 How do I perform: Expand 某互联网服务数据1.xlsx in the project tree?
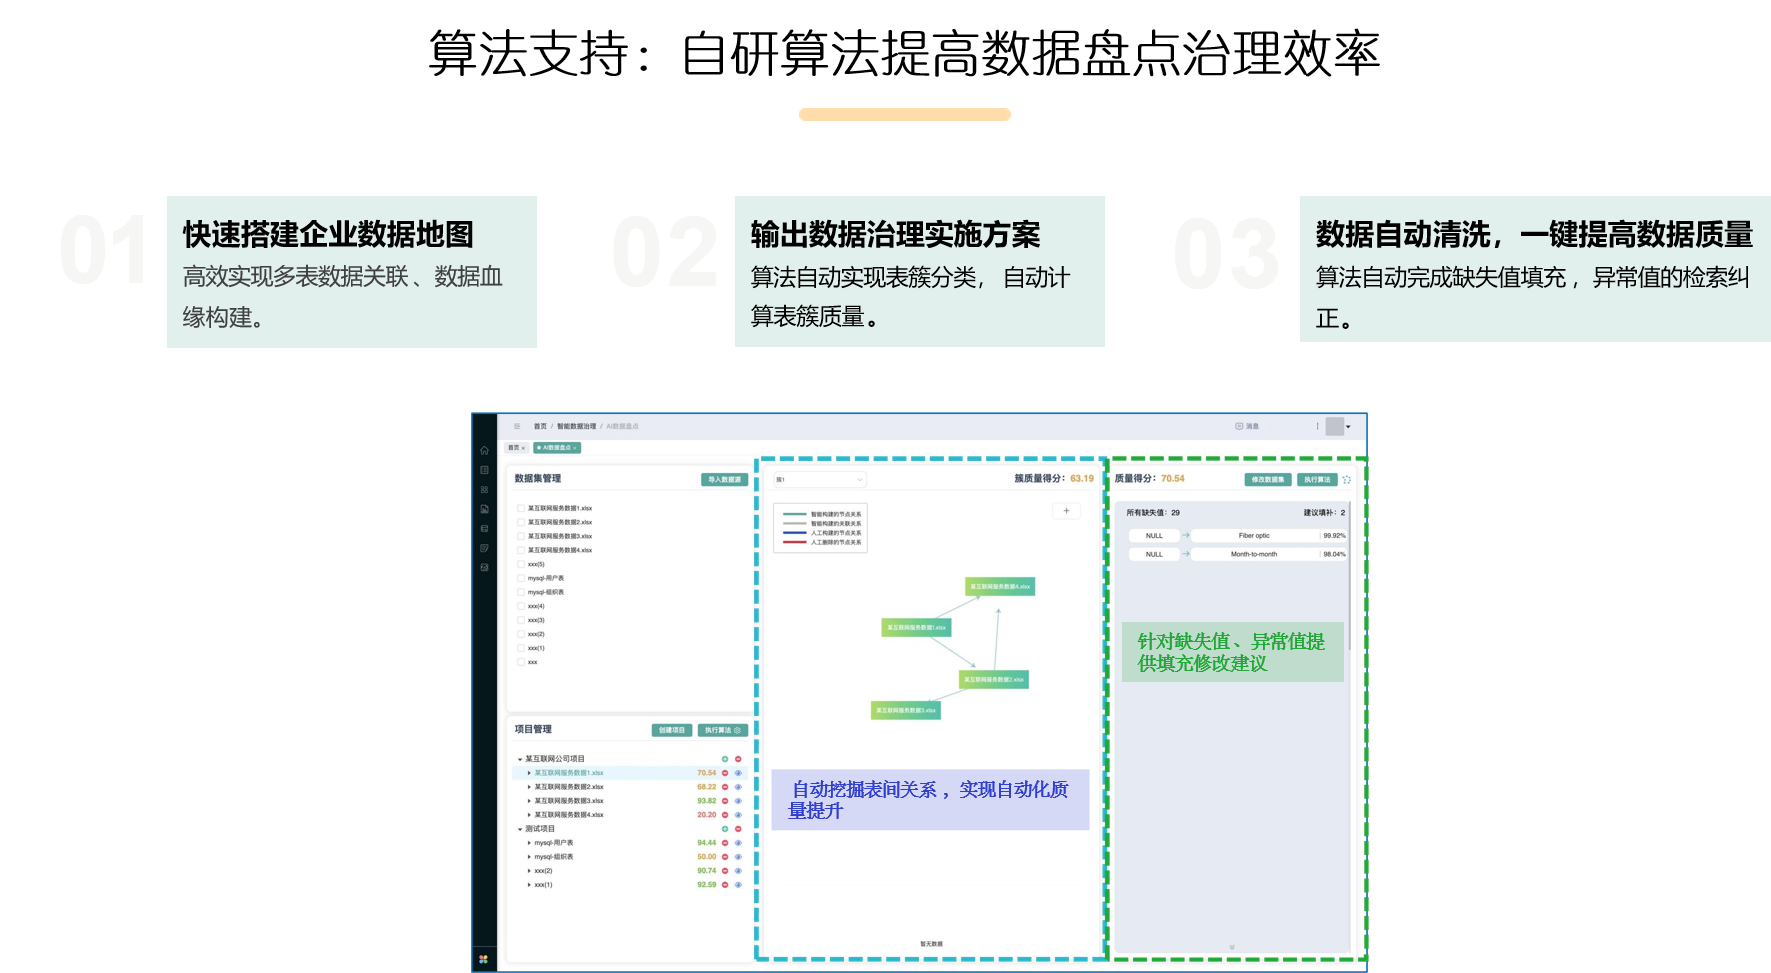(x=529, y=773)
